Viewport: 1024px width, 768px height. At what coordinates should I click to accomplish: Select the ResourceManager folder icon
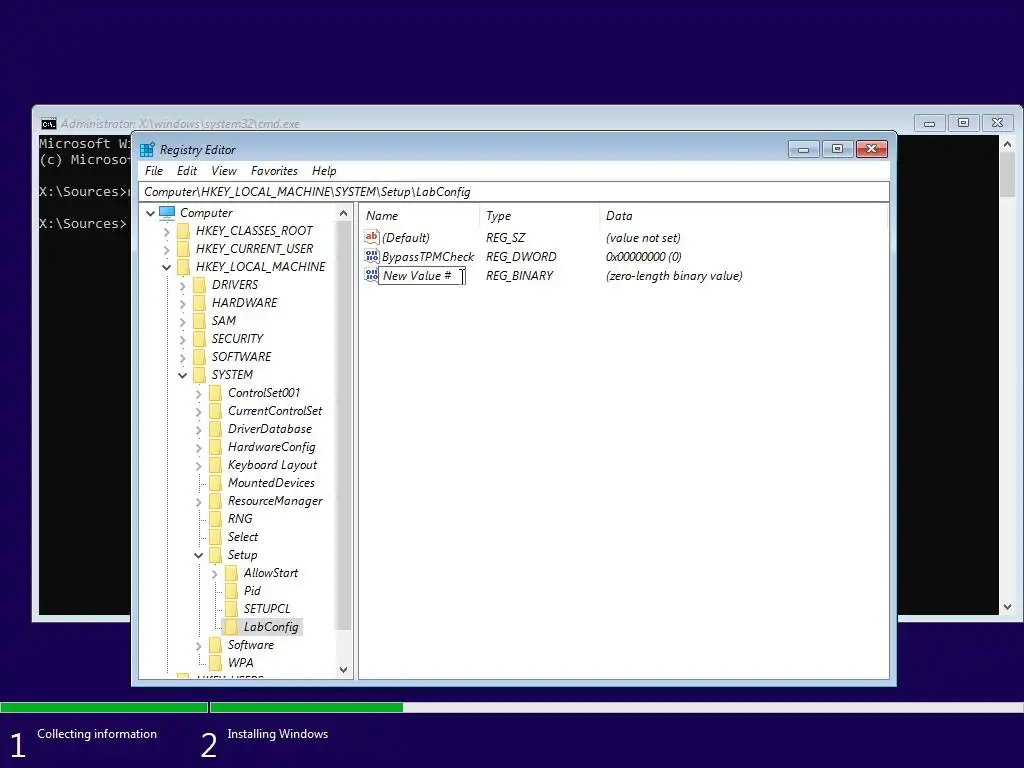click(216, 501)
